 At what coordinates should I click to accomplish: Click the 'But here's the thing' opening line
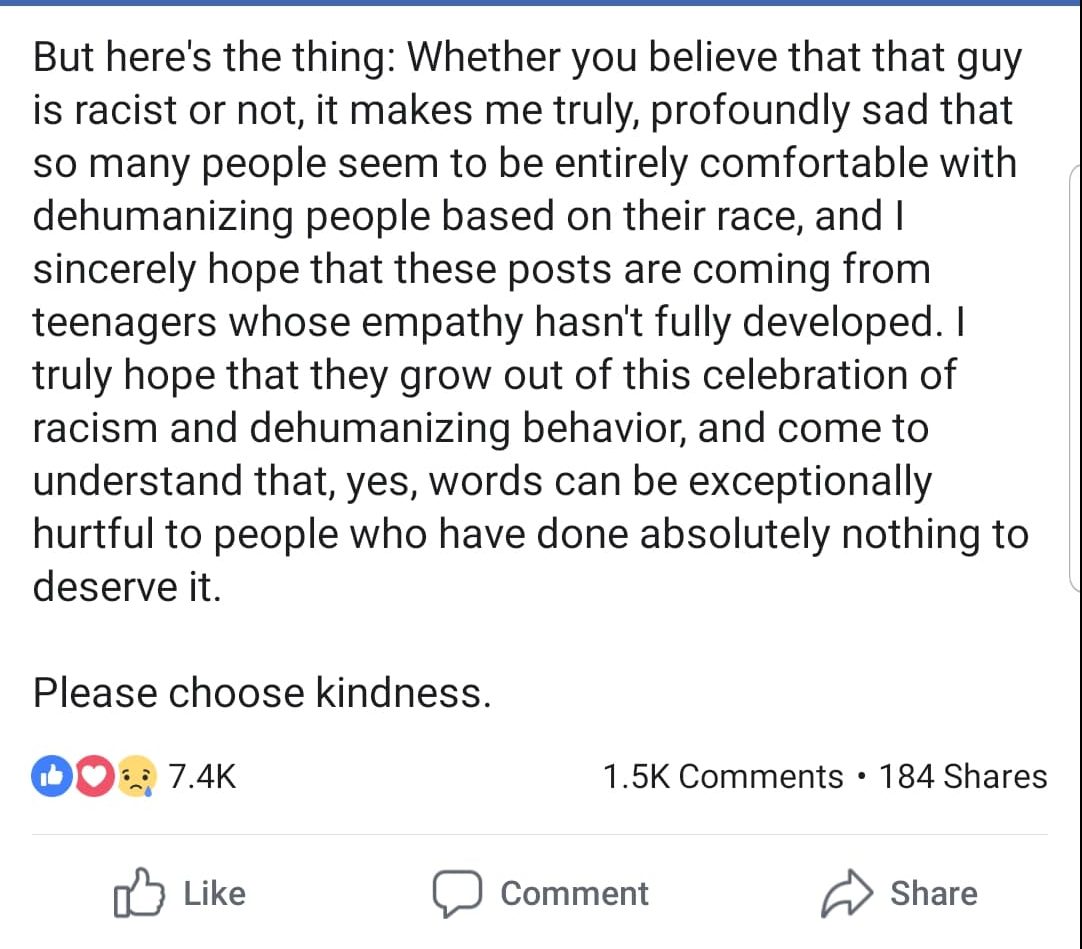[527, 58]
